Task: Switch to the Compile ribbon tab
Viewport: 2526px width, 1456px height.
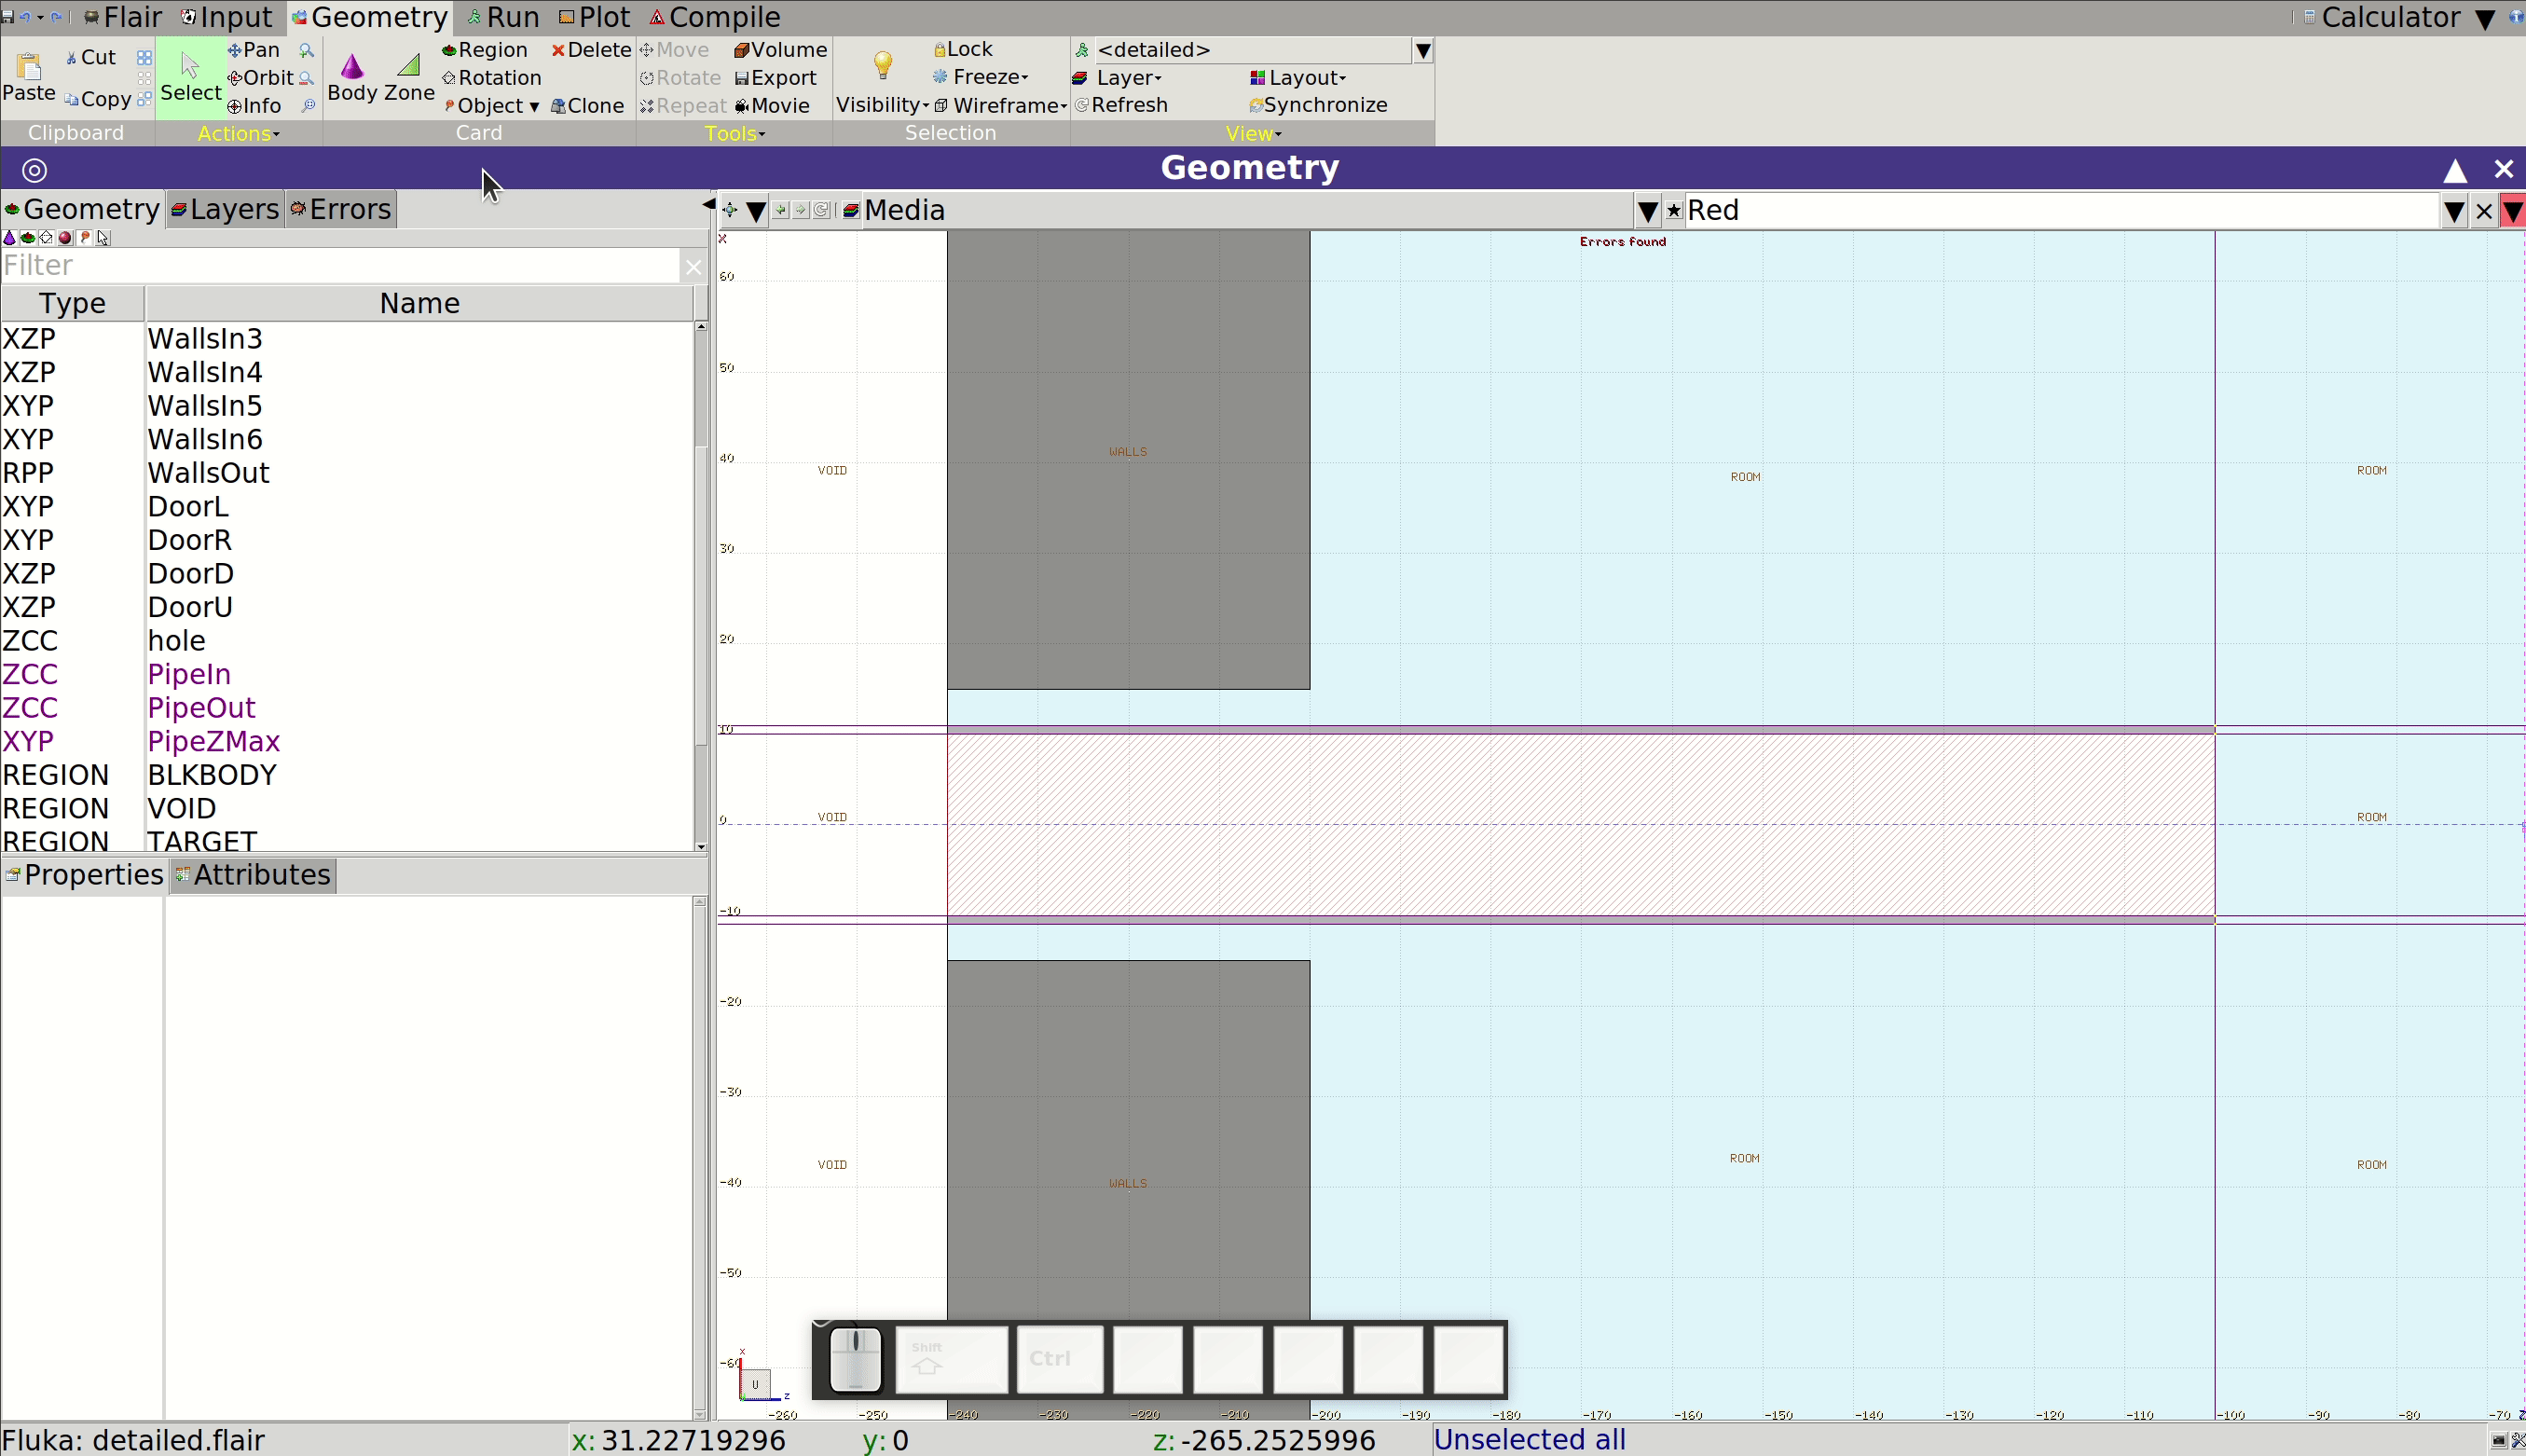Action: (x=715, y=17)
